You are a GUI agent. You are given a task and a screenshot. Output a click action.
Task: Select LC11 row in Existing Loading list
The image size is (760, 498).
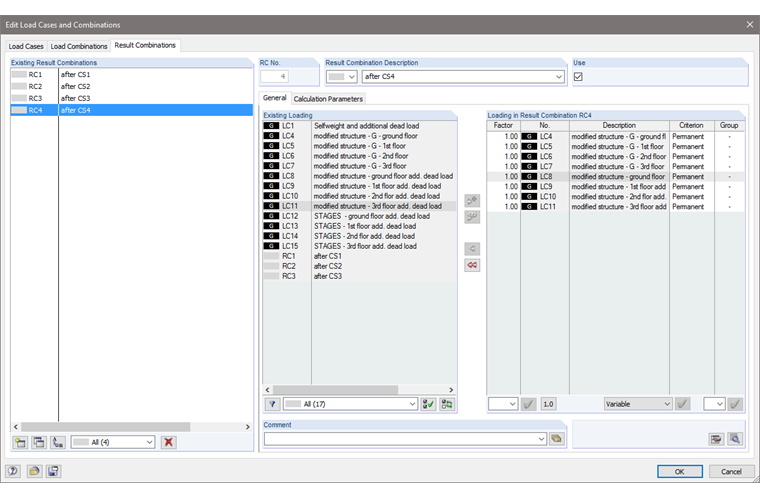pos(359,206)
